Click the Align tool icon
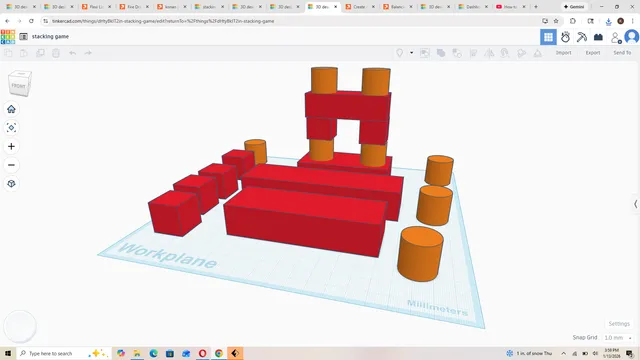 click(x=473, y=53)
